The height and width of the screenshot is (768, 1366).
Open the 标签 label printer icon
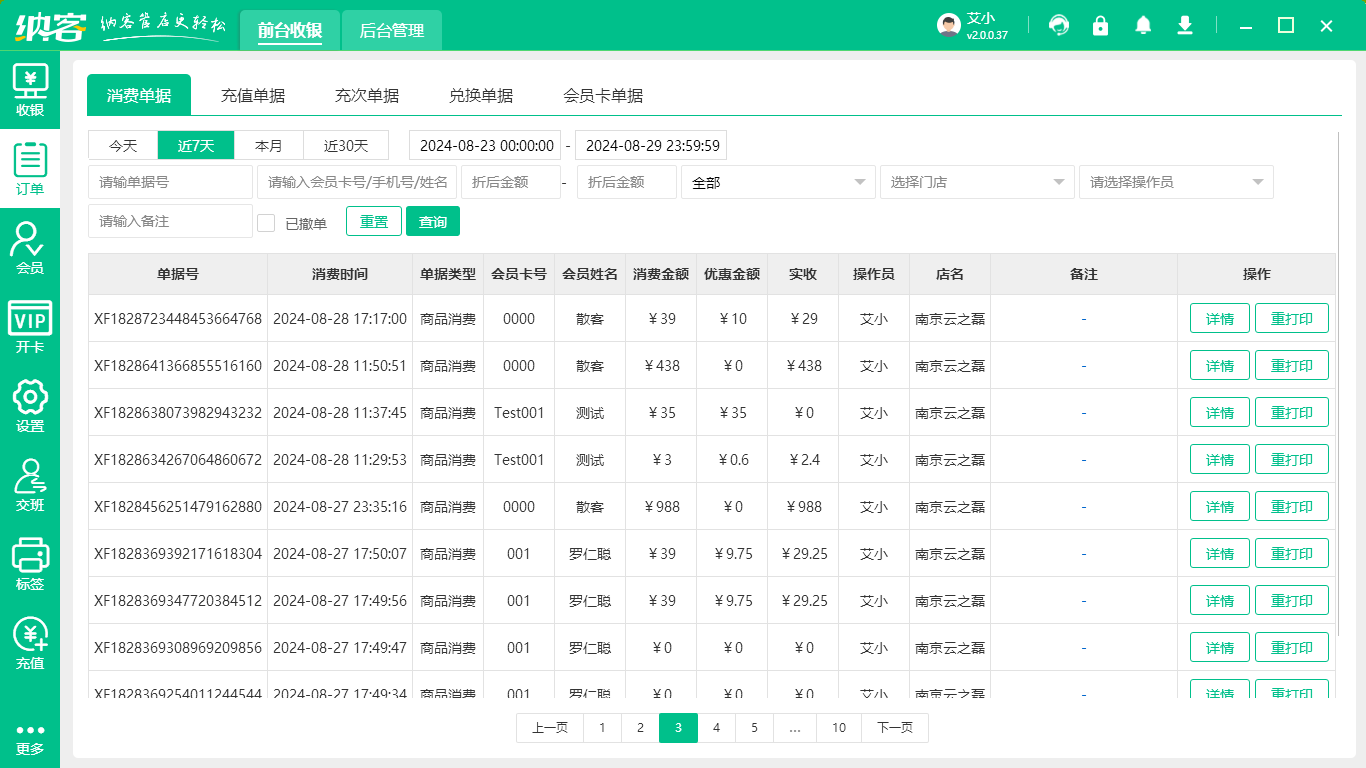[30, 564]
